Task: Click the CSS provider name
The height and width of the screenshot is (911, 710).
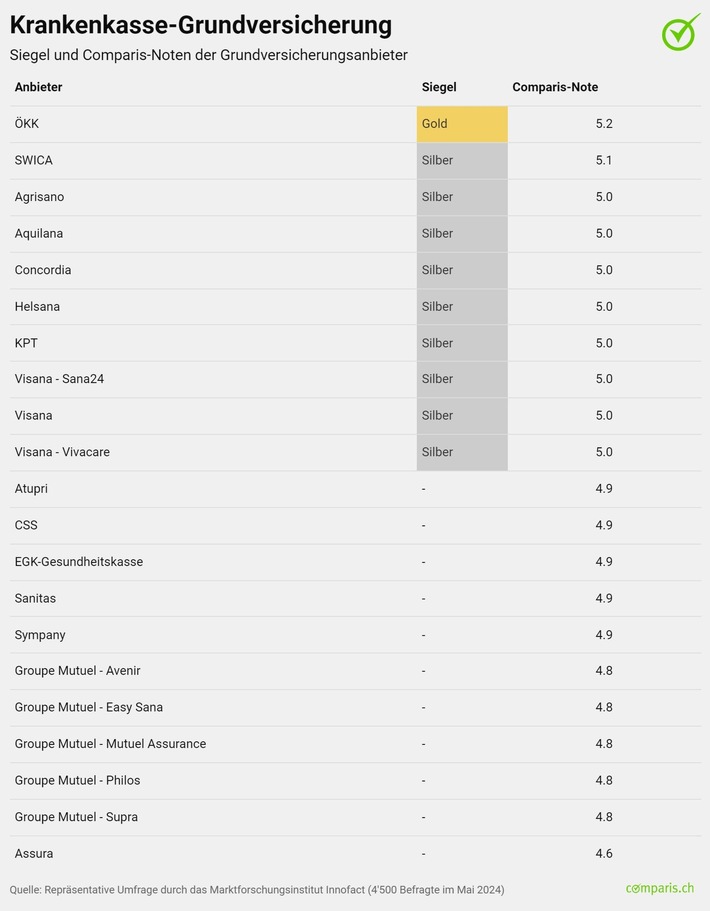Action: point(26,525)
